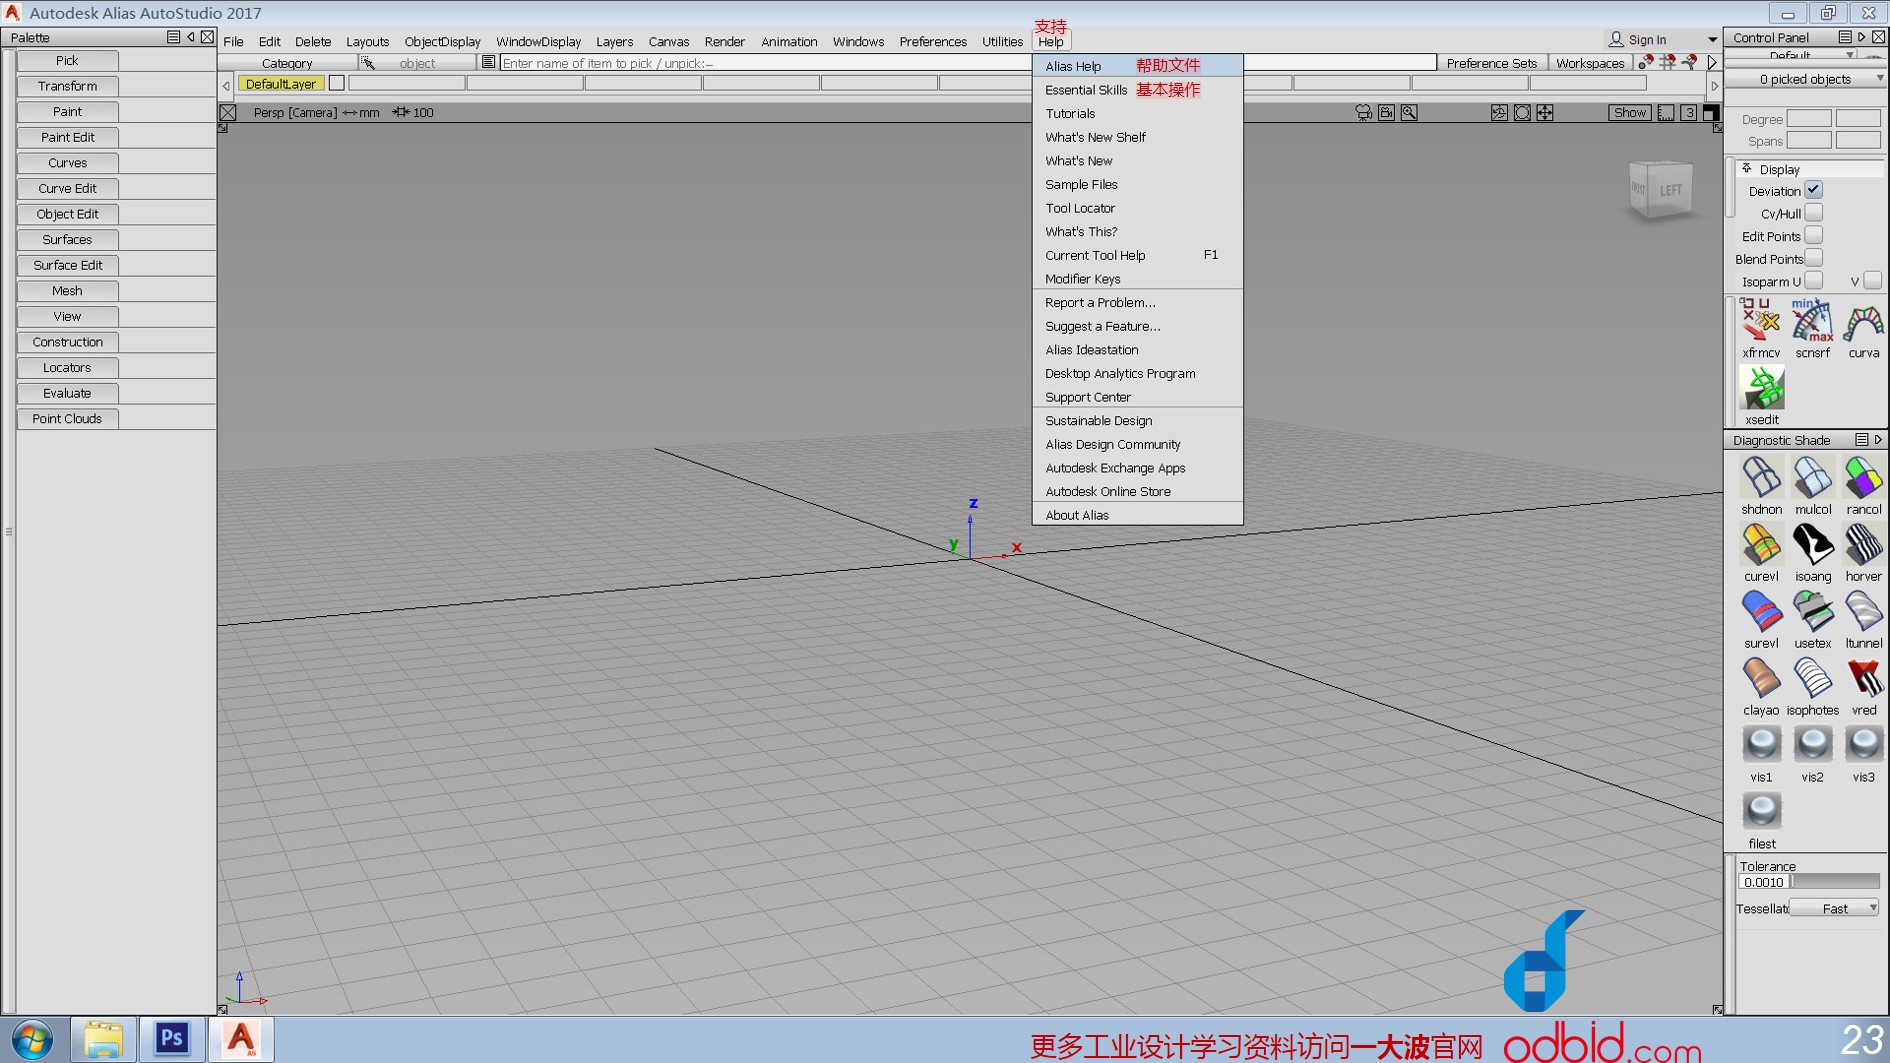Open the Control Panel options menu

(x=1845, y=37)
